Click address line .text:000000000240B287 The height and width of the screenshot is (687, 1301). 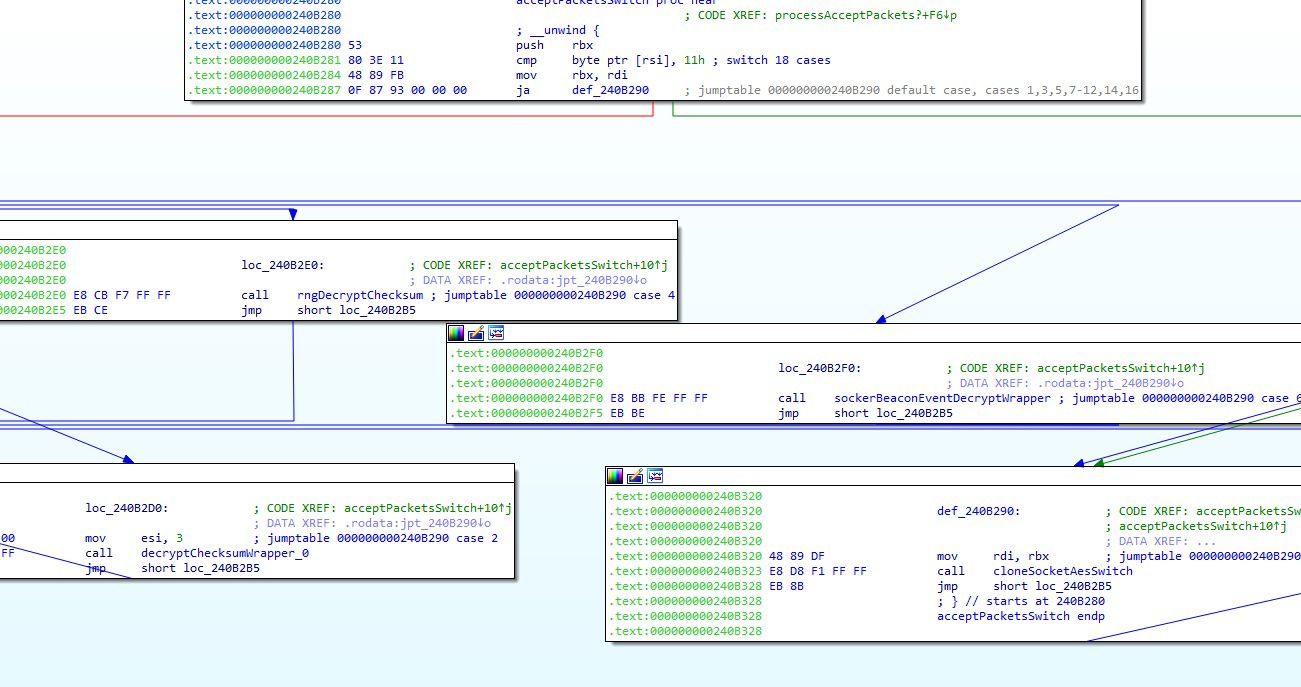[x=264, y=90]
